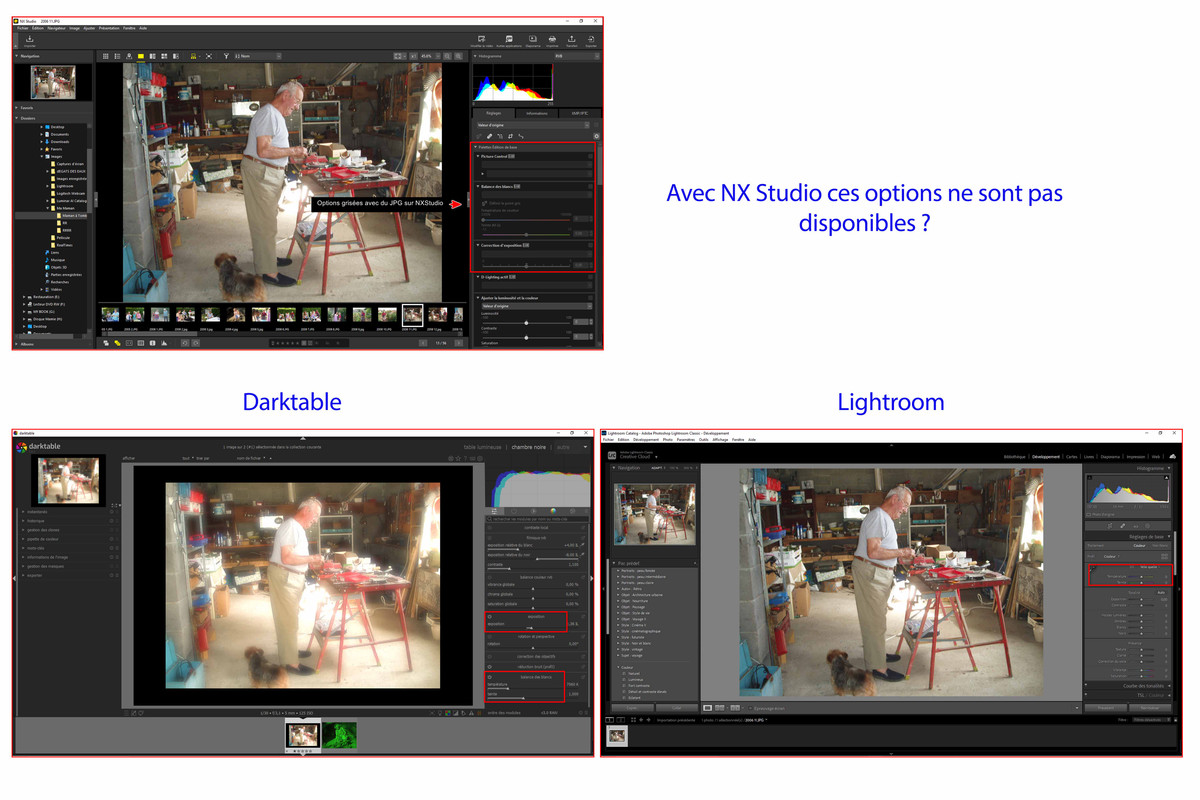Click the Coller button in Lightroom
The height and width of the screenshot is (800, 1200).
[676, 708]
